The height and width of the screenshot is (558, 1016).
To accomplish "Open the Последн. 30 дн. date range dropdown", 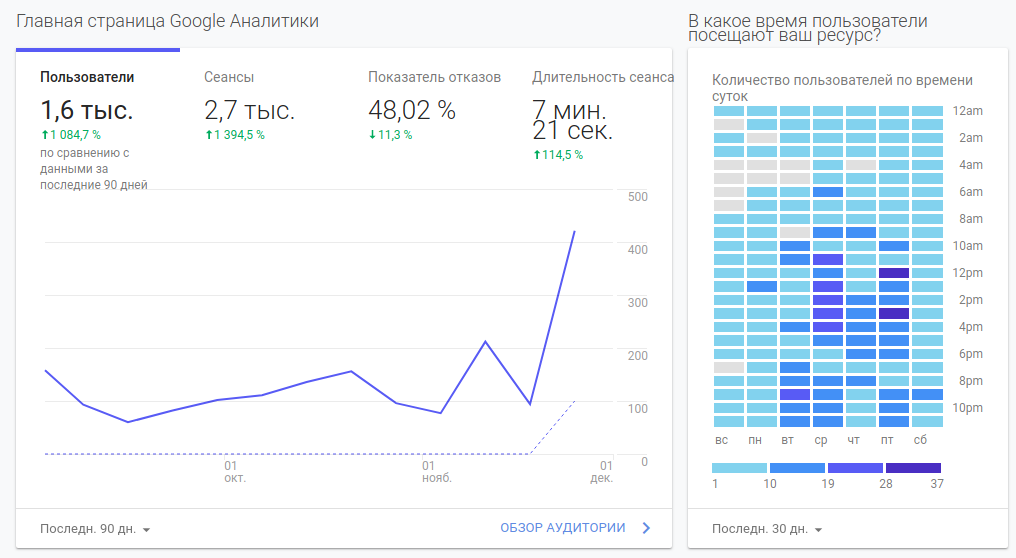I will click(x=767, y=529).
